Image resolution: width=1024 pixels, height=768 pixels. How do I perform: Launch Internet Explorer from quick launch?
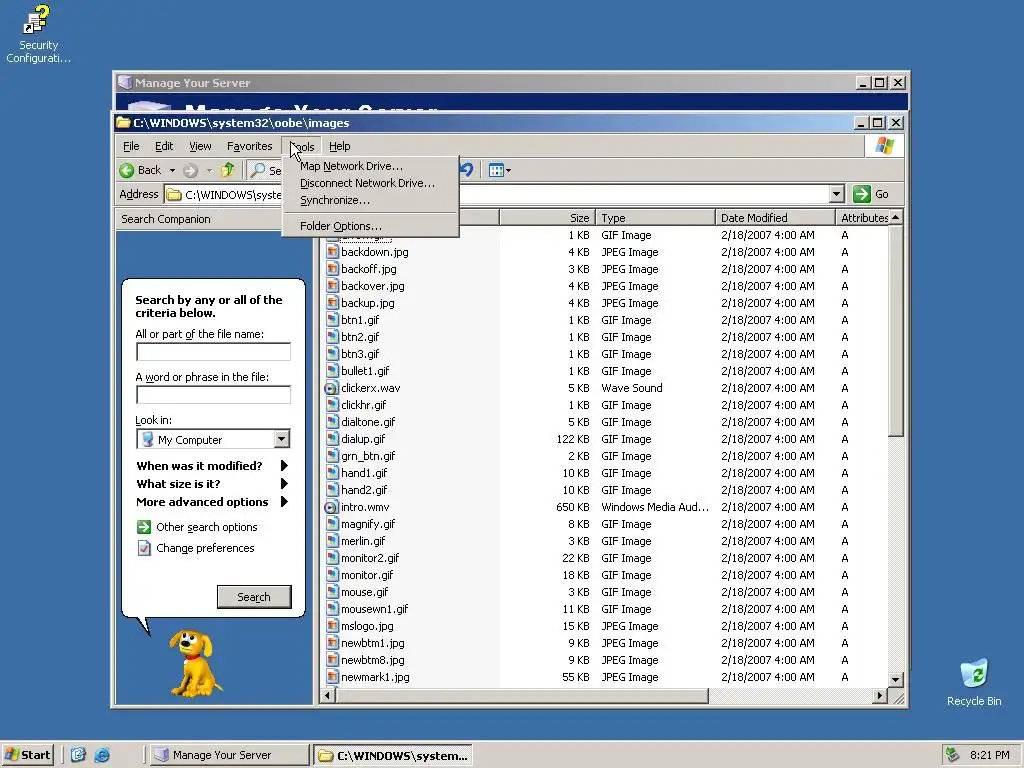point(102,755)
